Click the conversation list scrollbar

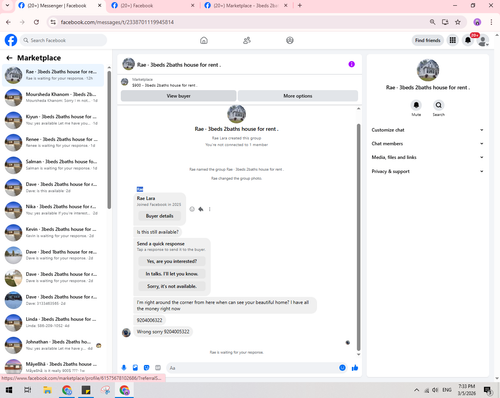tap(109, 139)
